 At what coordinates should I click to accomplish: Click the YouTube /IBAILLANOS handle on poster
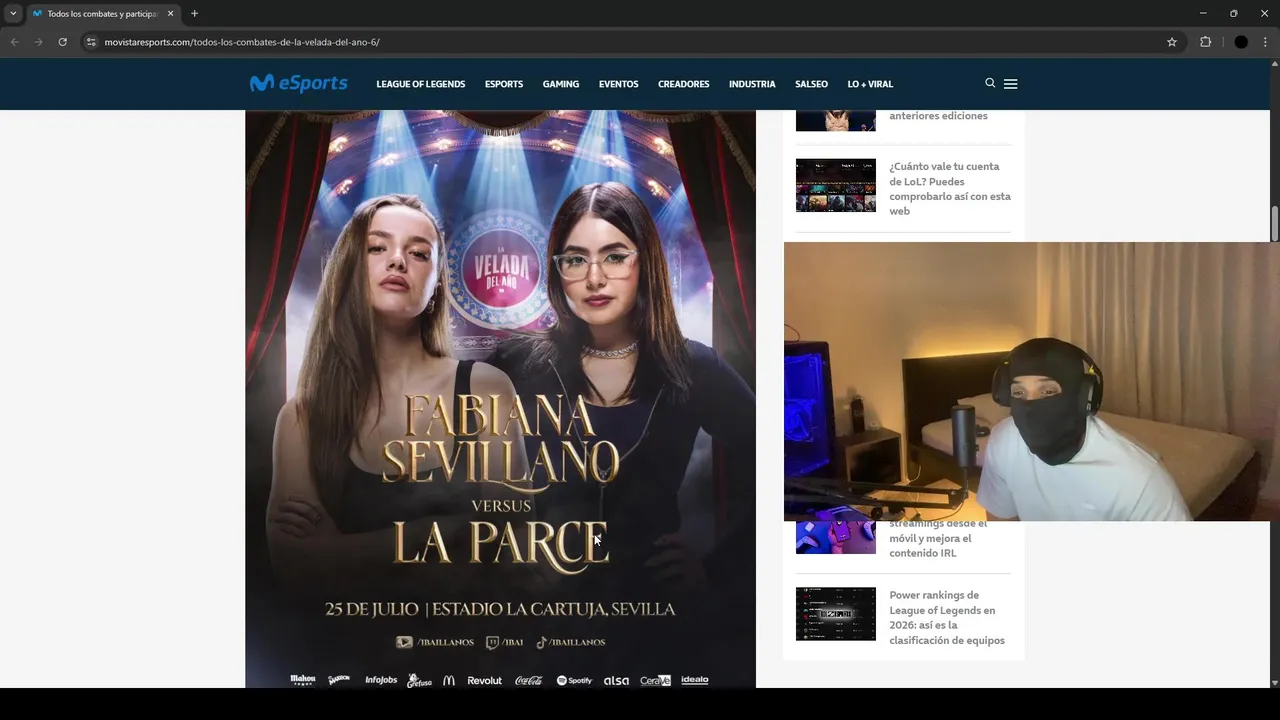point(435,642)
